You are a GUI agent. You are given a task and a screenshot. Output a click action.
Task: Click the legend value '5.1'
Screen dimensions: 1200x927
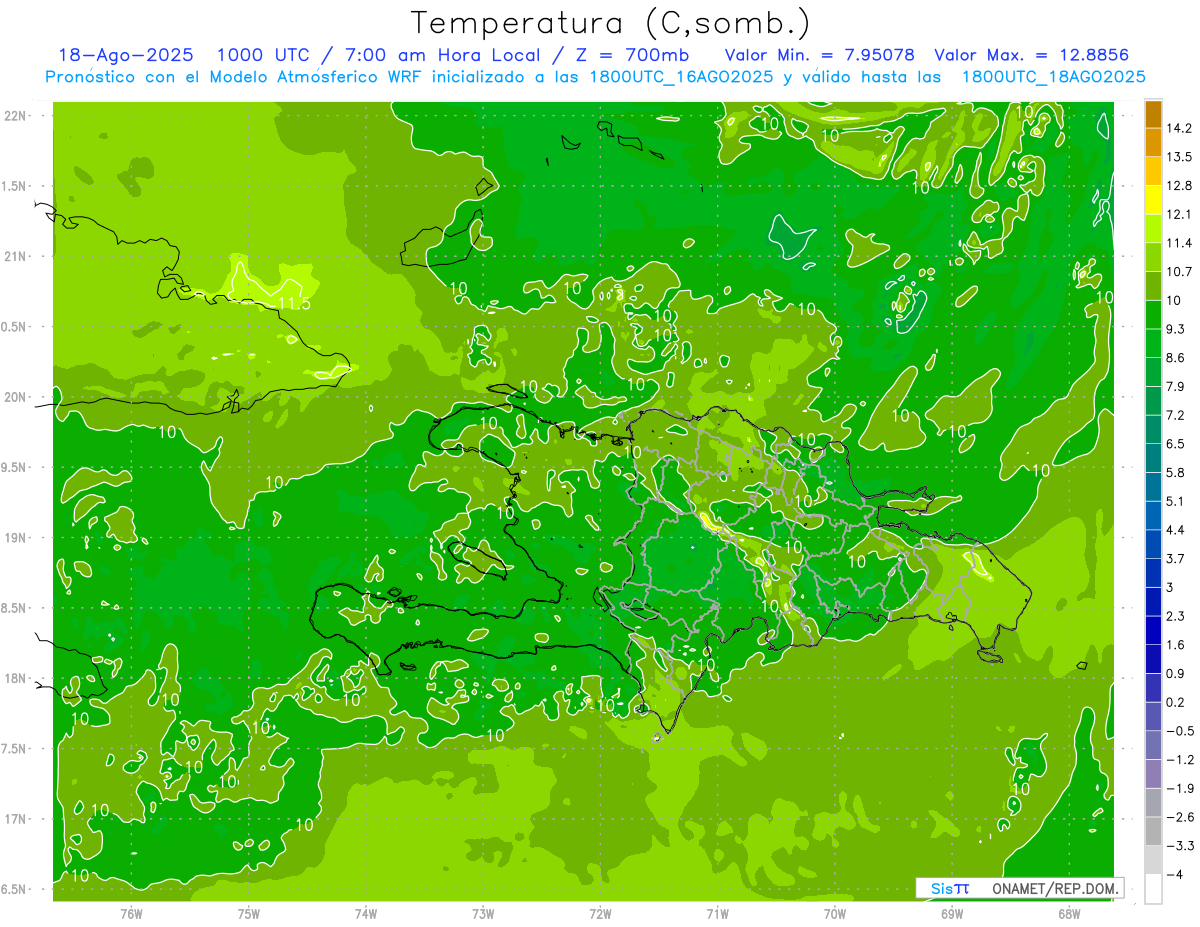click(1175, 501)
